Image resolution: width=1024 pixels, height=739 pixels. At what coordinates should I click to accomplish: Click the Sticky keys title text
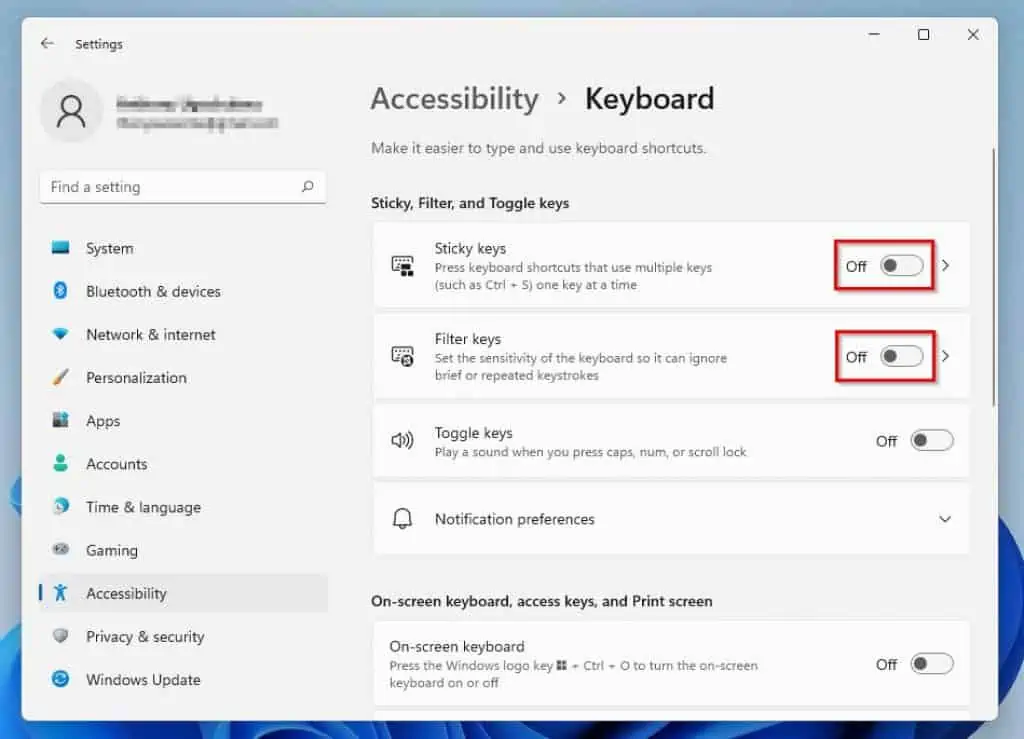tap(470, 248)
